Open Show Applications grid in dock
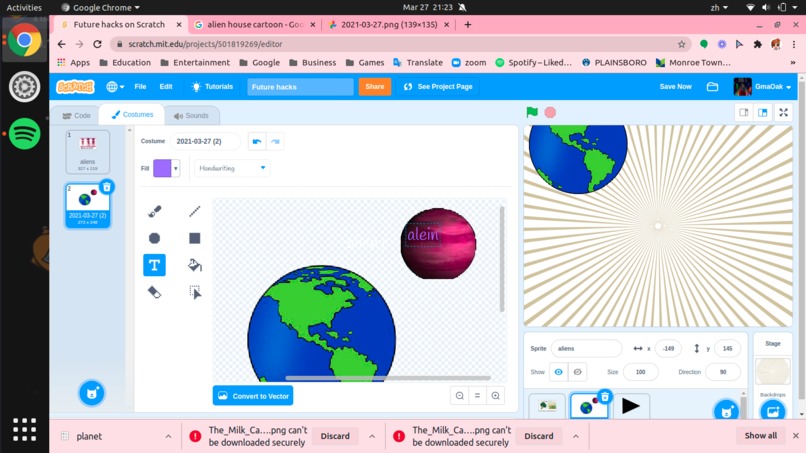The height and width of the screenshot is (453, 806). pos(24,429)
